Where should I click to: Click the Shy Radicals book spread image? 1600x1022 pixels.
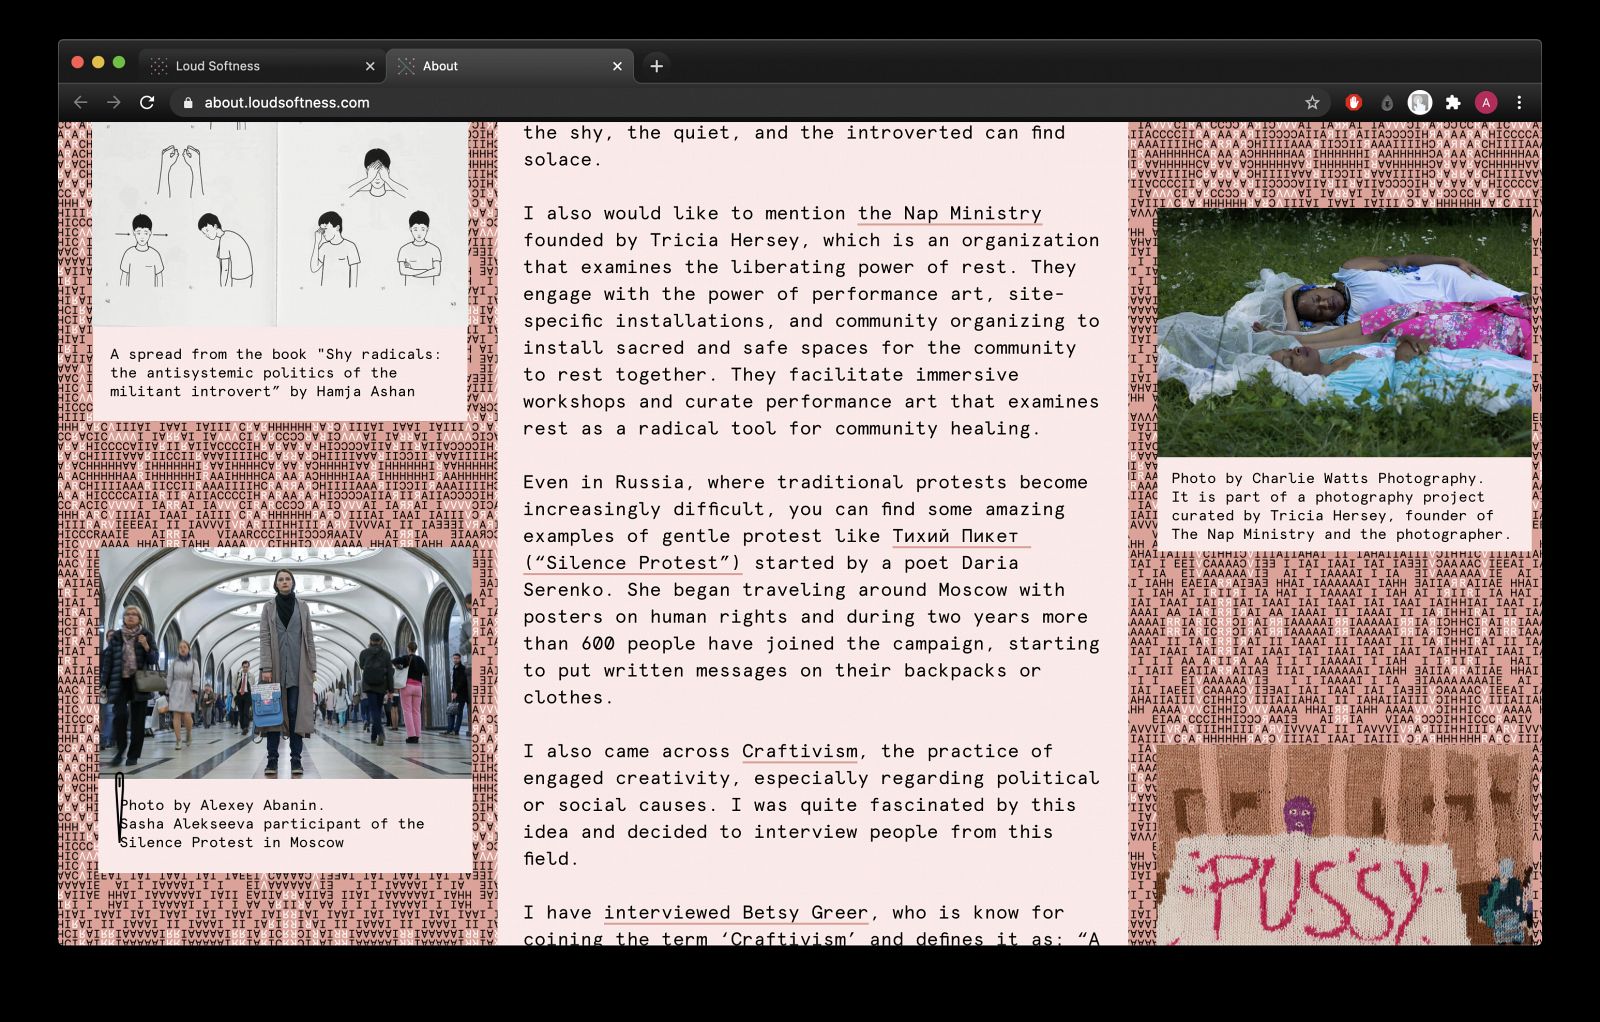(x=279, y=224)
